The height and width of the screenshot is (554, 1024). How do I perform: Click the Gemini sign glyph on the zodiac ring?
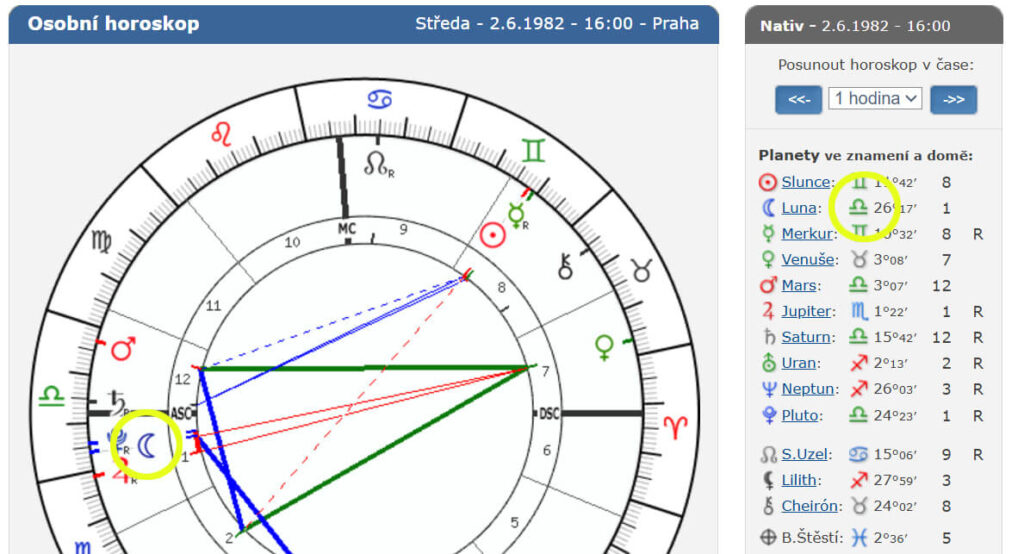click(x=533, y=151)
